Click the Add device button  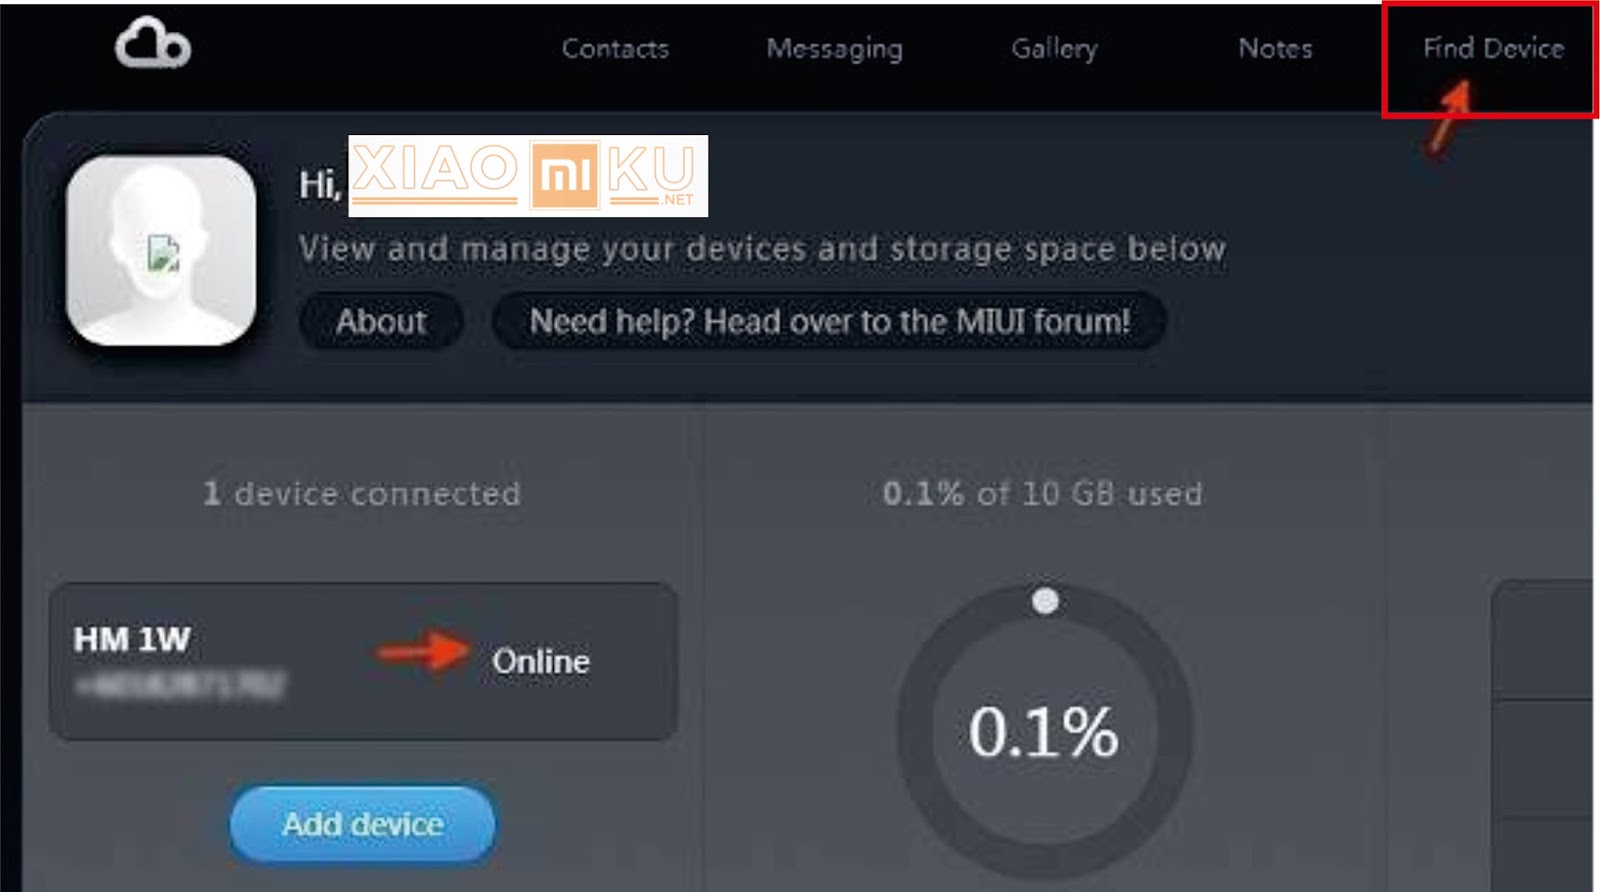click(363, 824)
